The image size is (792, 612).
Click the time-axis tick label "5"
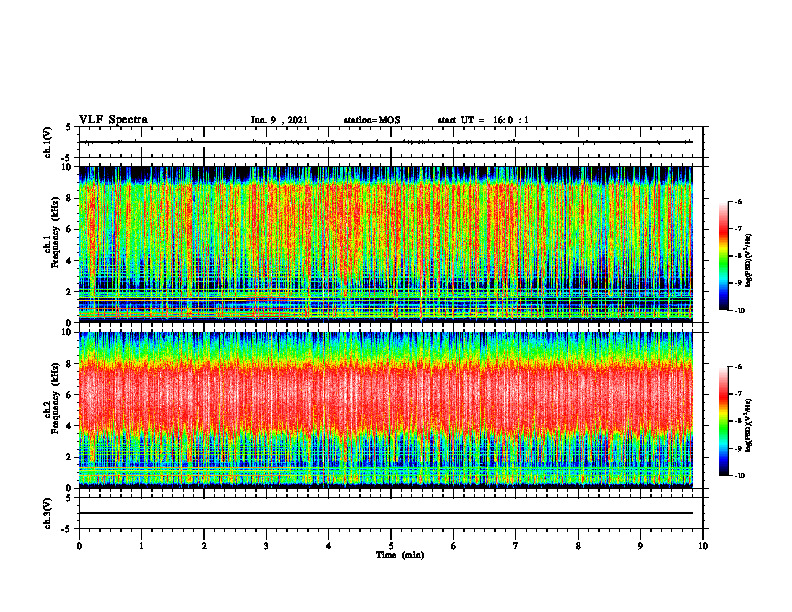coord(391,546)
